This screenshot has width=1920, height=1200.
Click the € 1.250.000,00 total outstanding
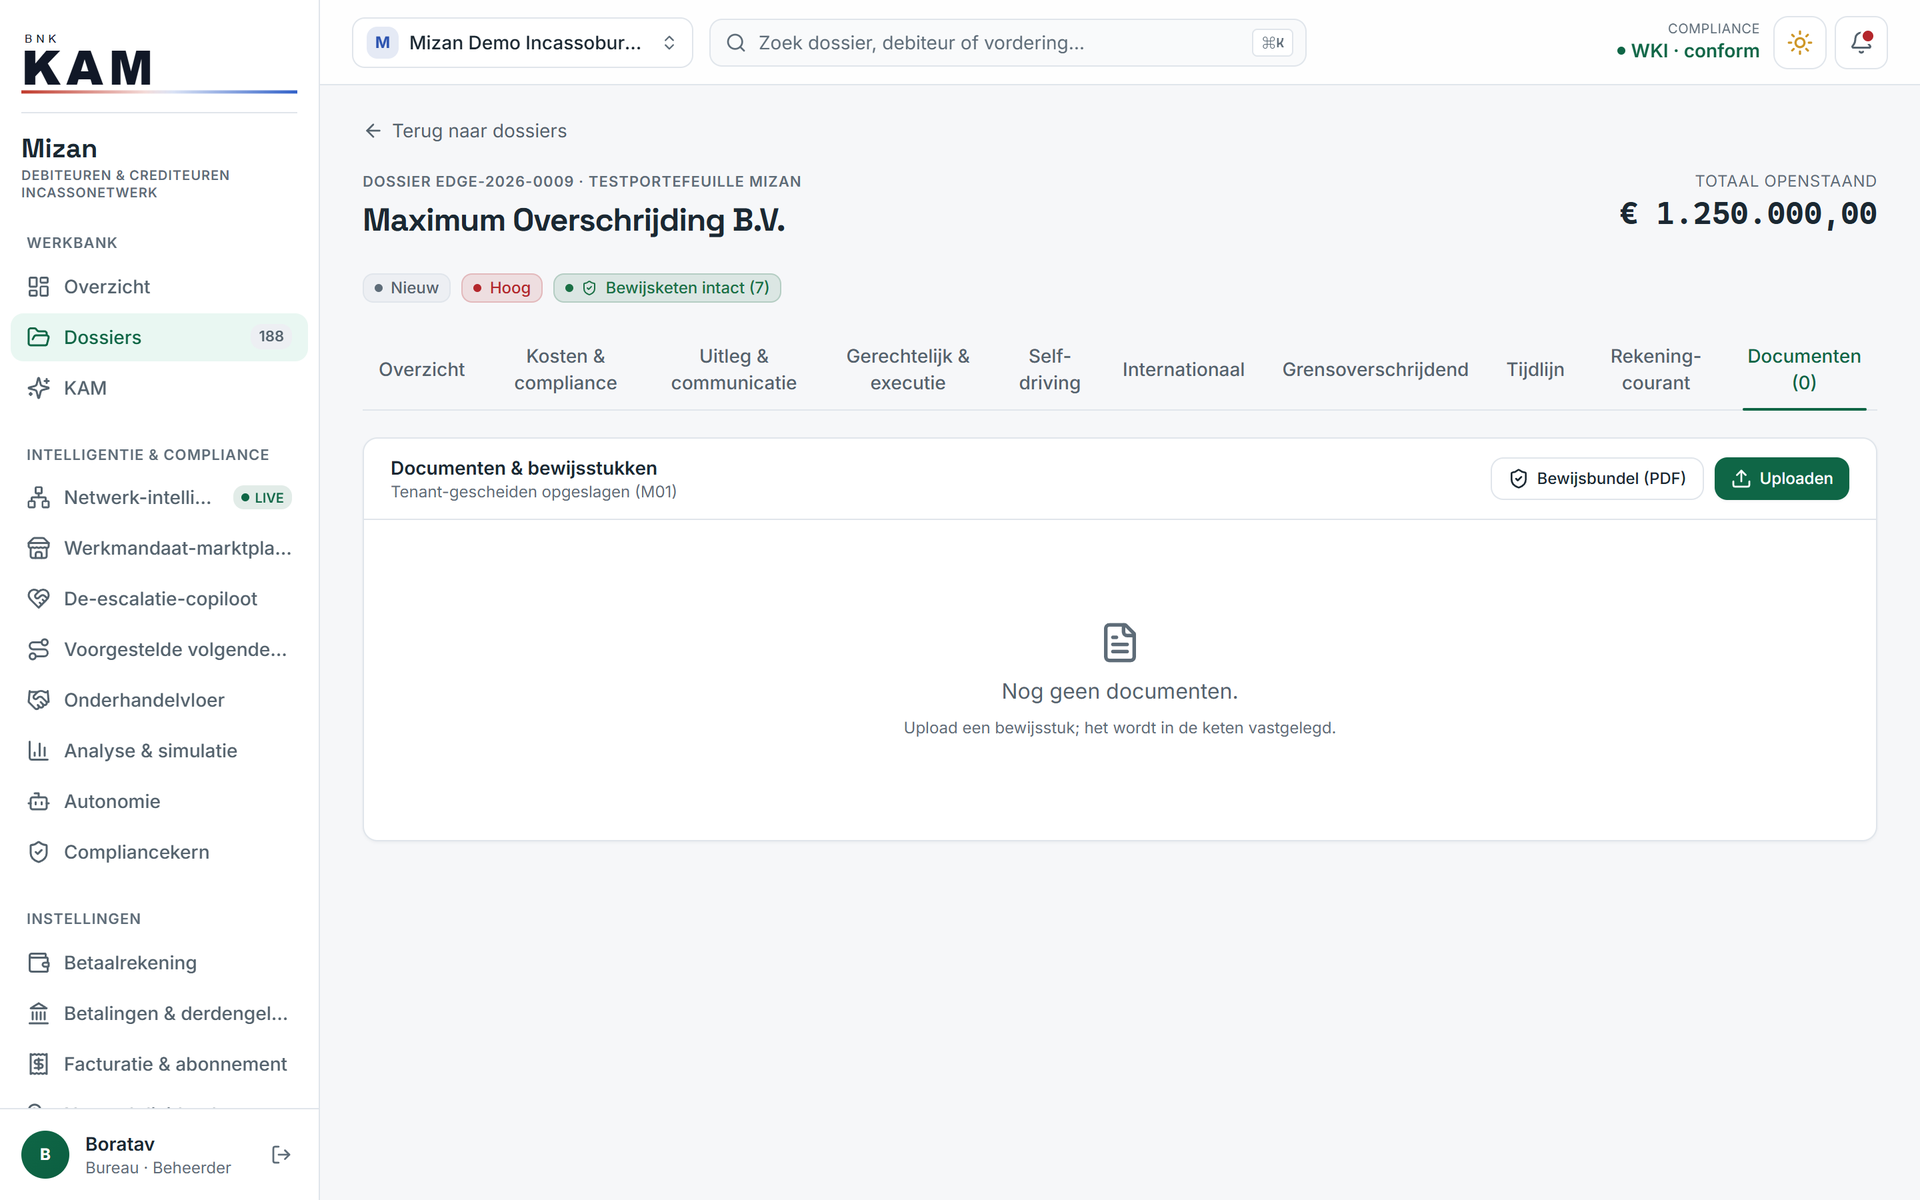click(1747, 214)
